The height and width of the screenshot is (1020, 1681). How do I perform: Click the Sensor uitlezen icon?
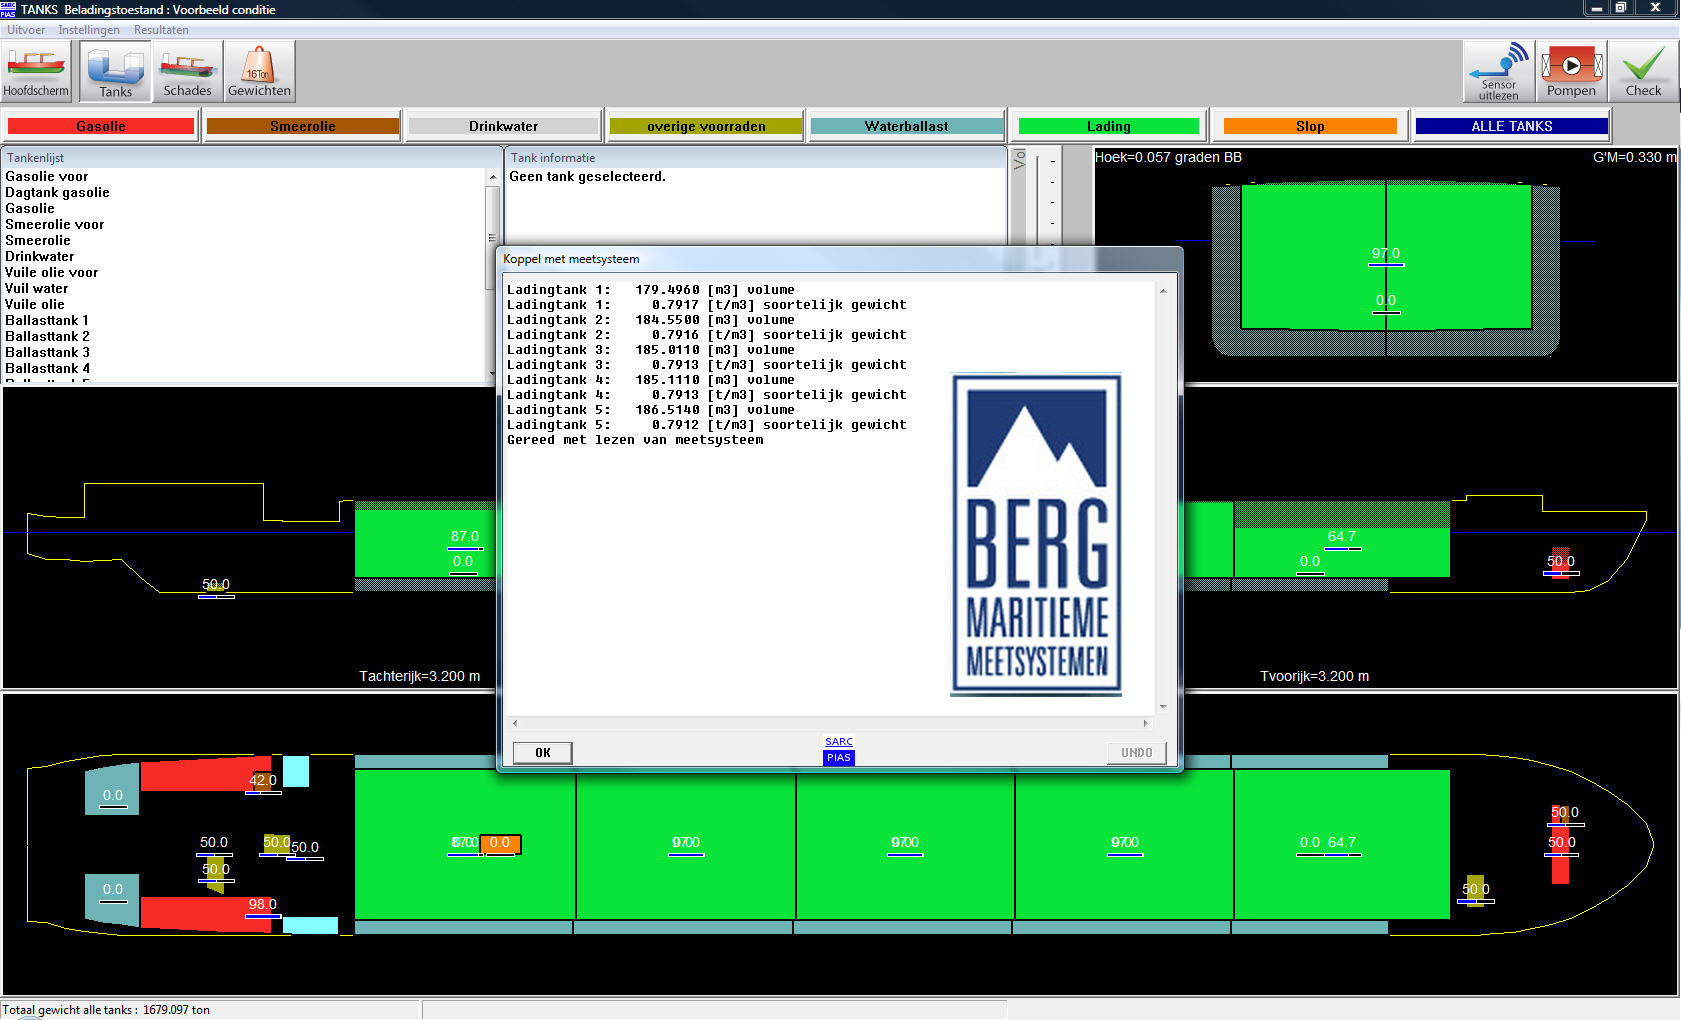(x=1498, y=71)
